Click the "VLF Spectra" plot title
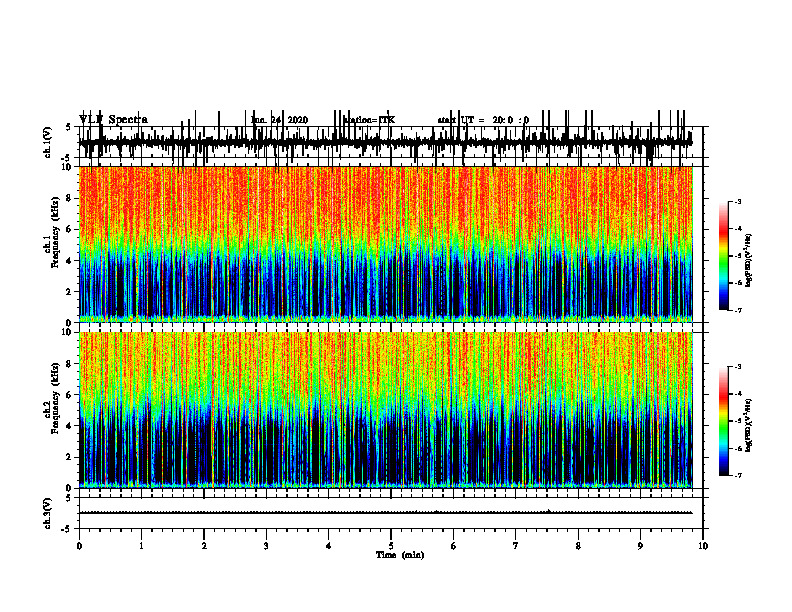 coord(113,120)
